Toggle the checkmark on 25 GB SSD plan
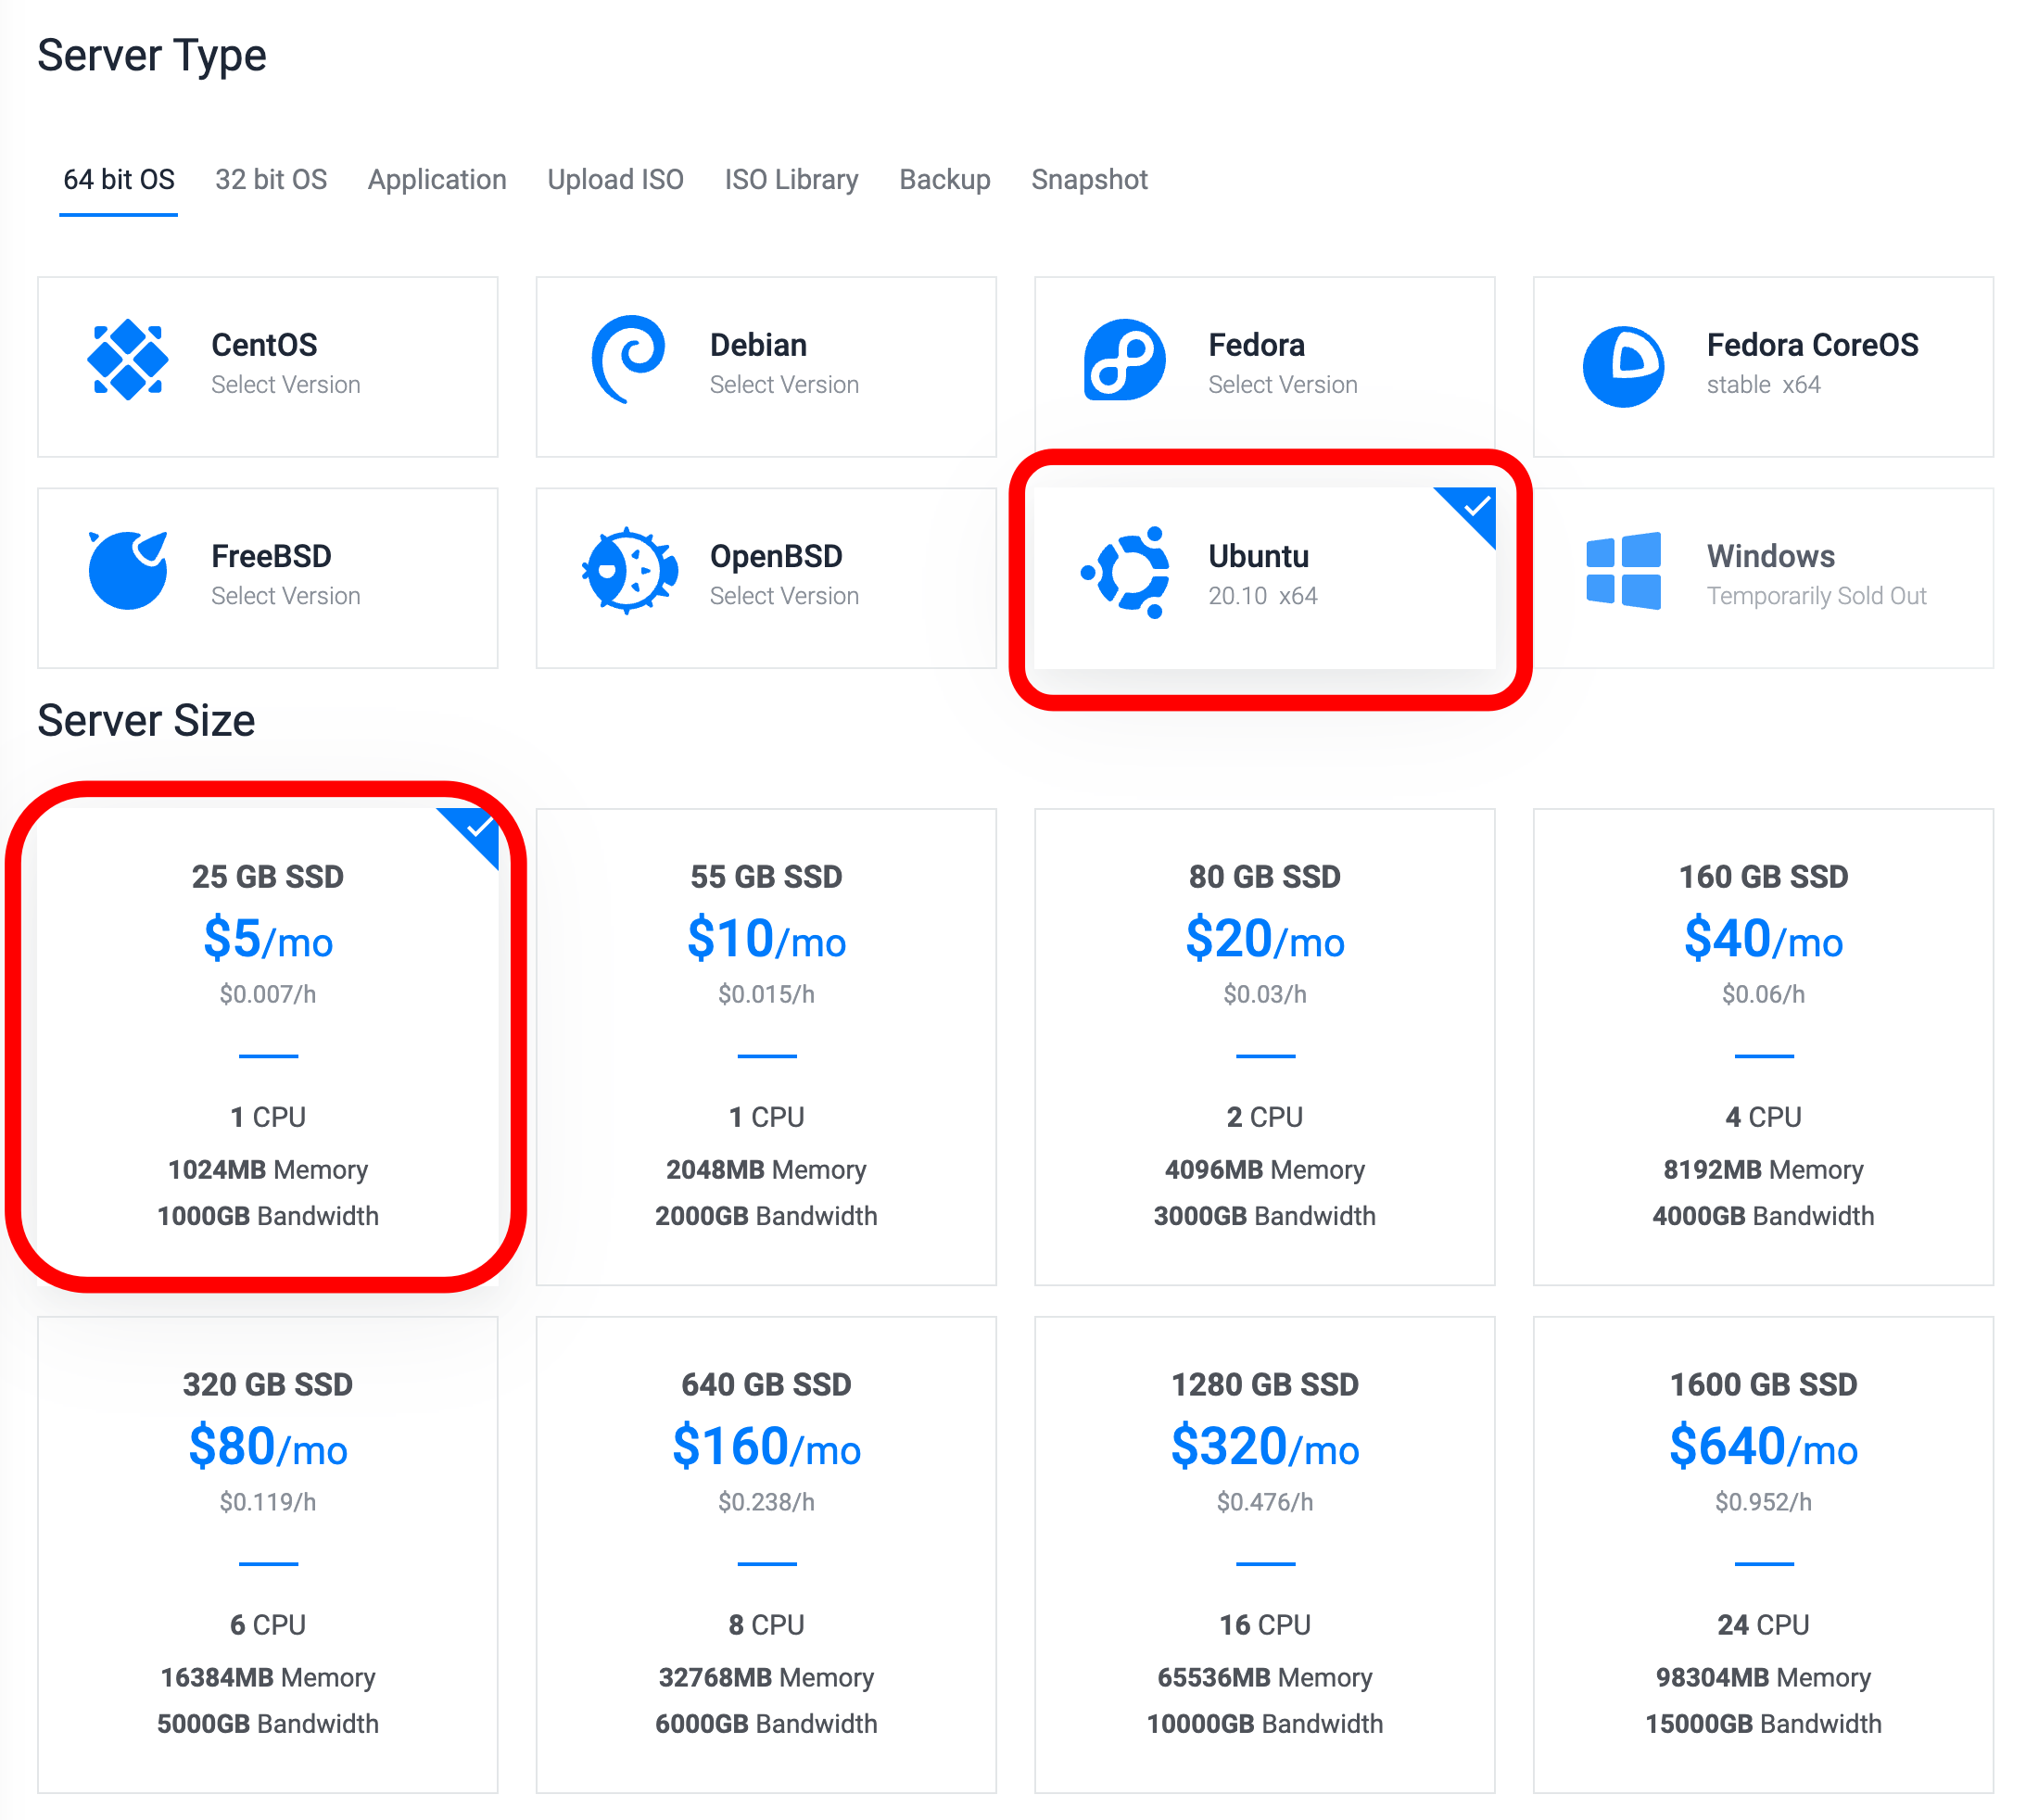 pos(478,827)
